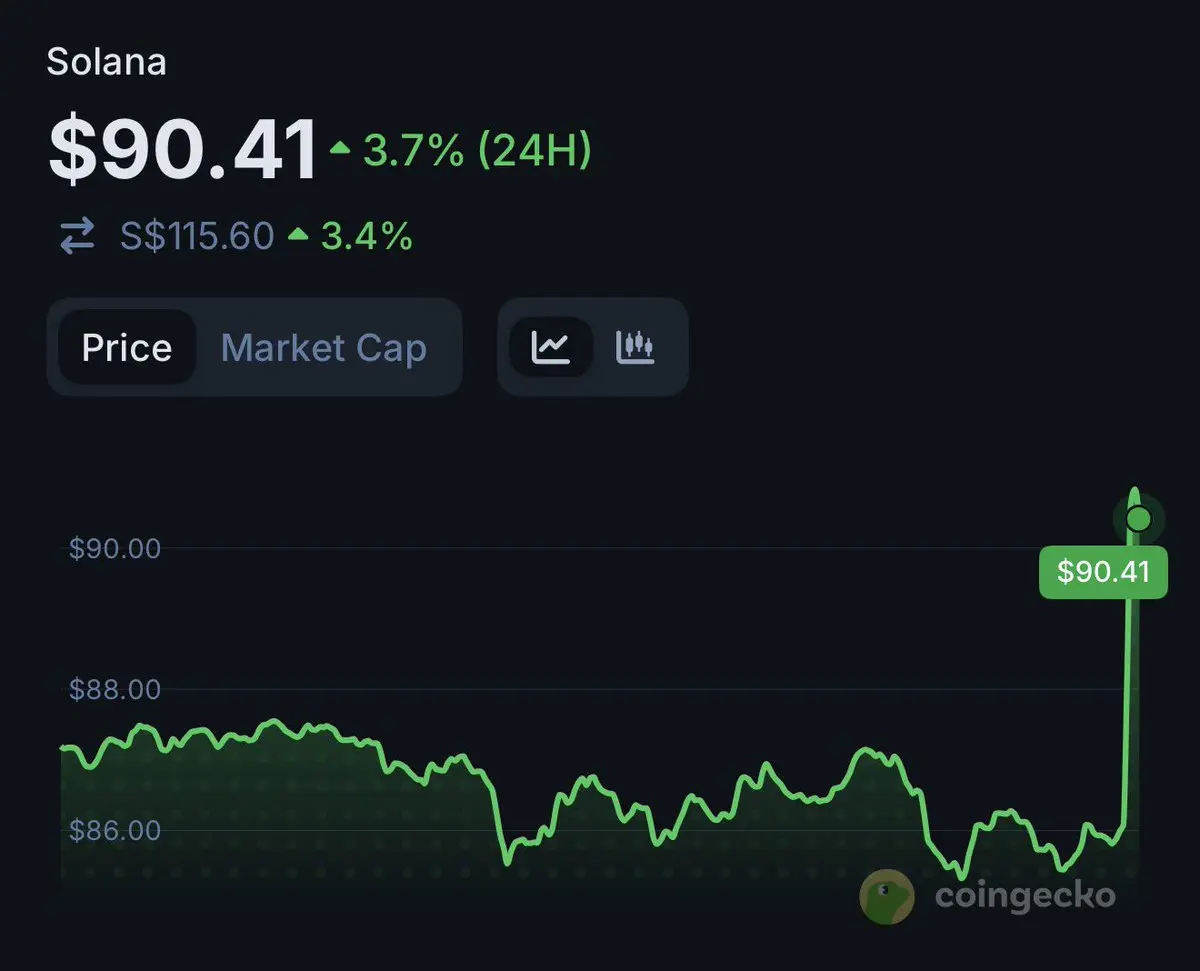
Task: Select the Price tab
Action: tap(127, 348)
